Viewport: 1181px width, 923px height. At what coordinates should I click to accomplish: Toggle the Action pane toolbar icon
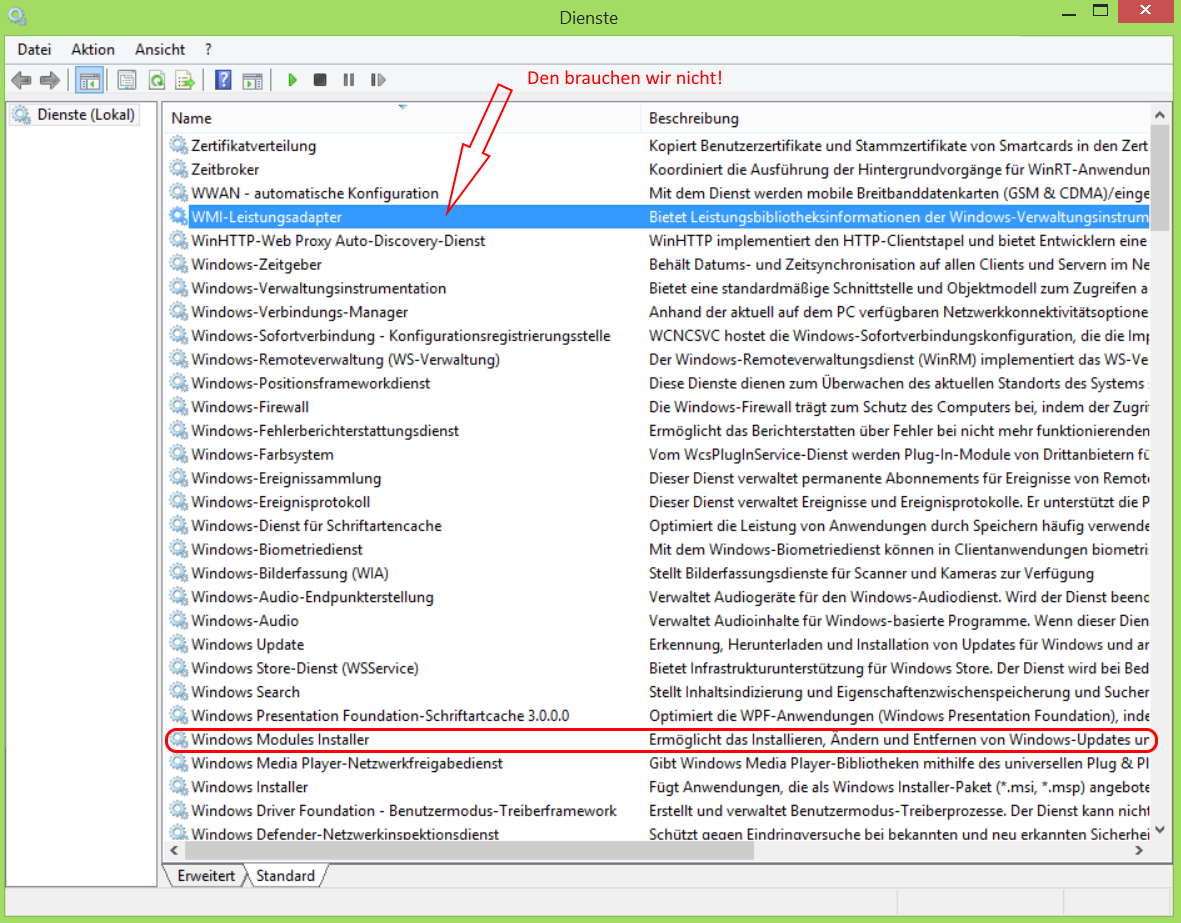(x=252, y=80)
